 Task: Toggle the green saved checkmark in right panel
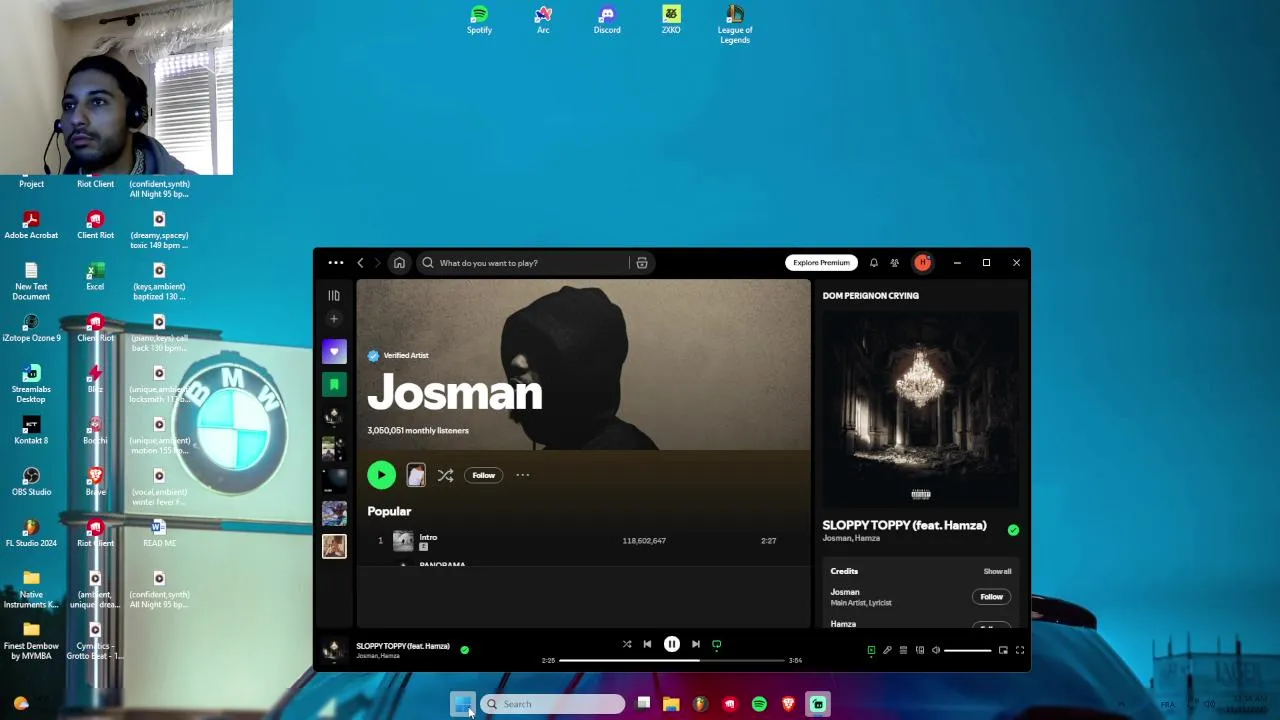[1013, 530]
